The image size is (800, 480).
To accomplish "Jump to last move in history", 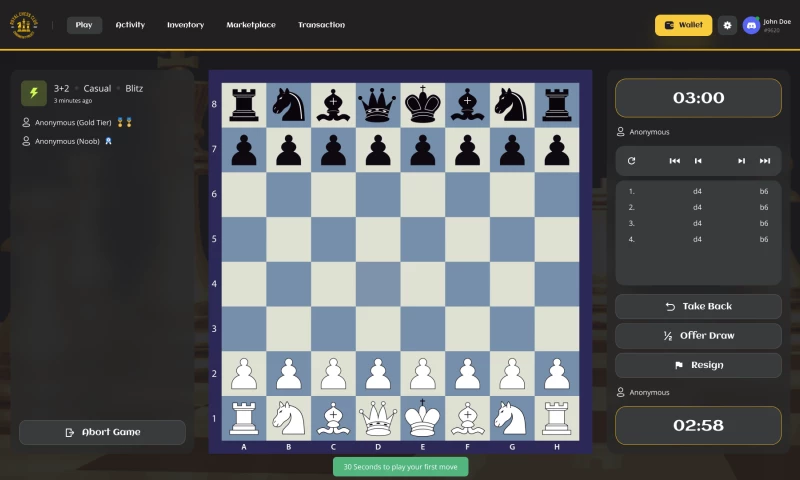I will [765, 161].
